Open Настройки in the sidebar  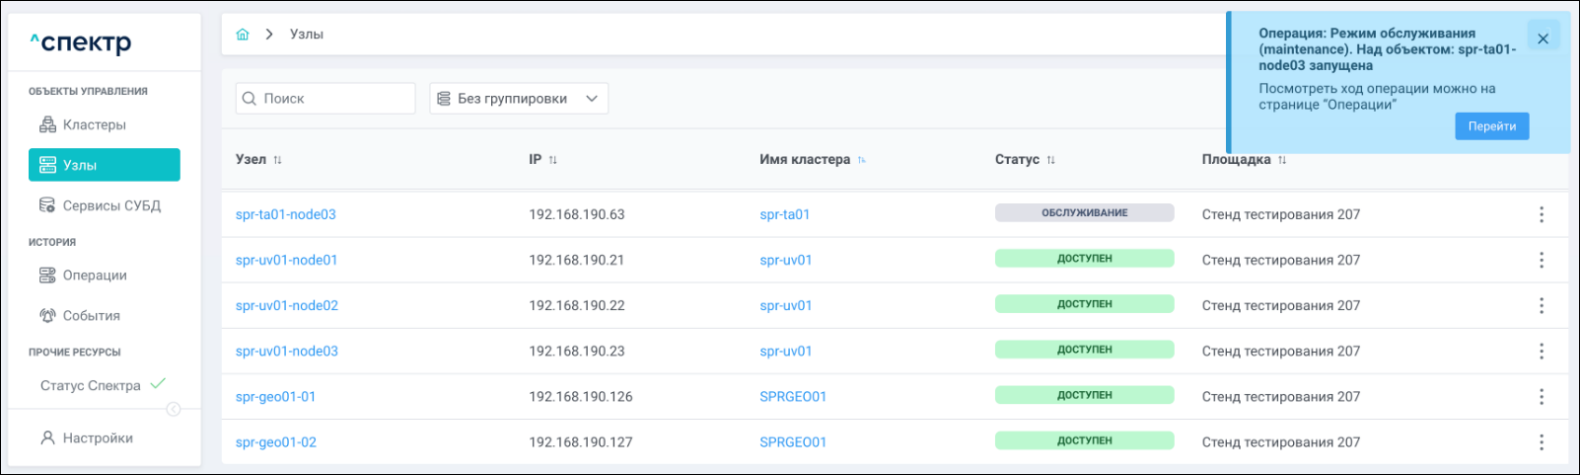pos(97,438)
